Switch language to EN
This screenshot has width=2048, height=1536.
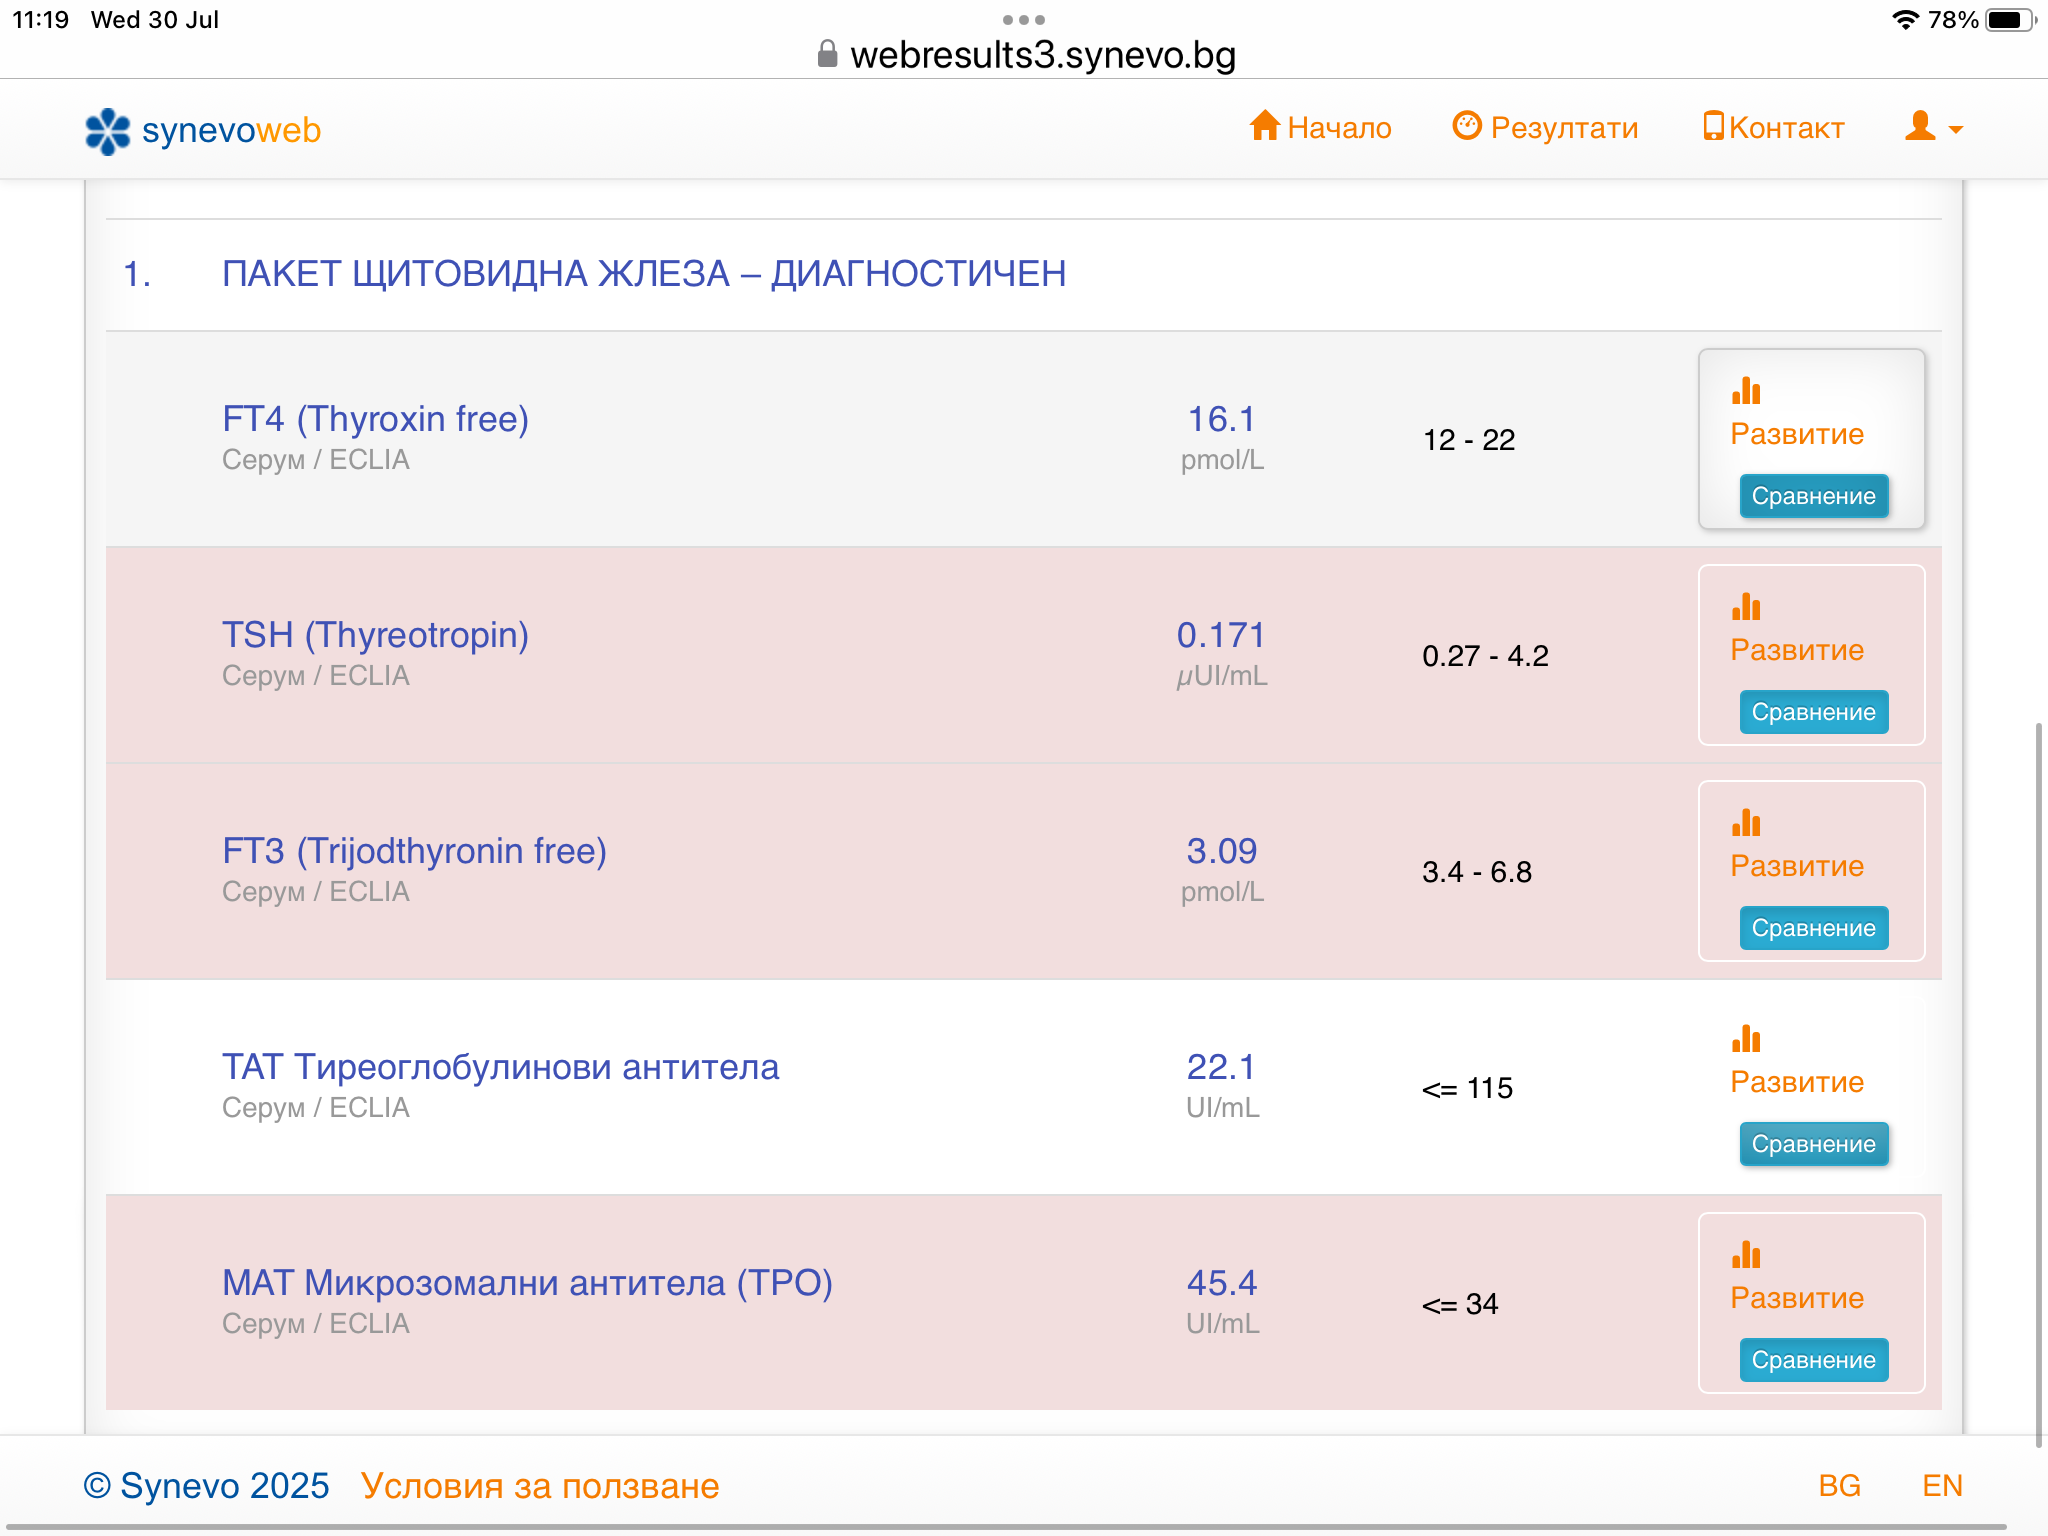tap(1942, 1486)
